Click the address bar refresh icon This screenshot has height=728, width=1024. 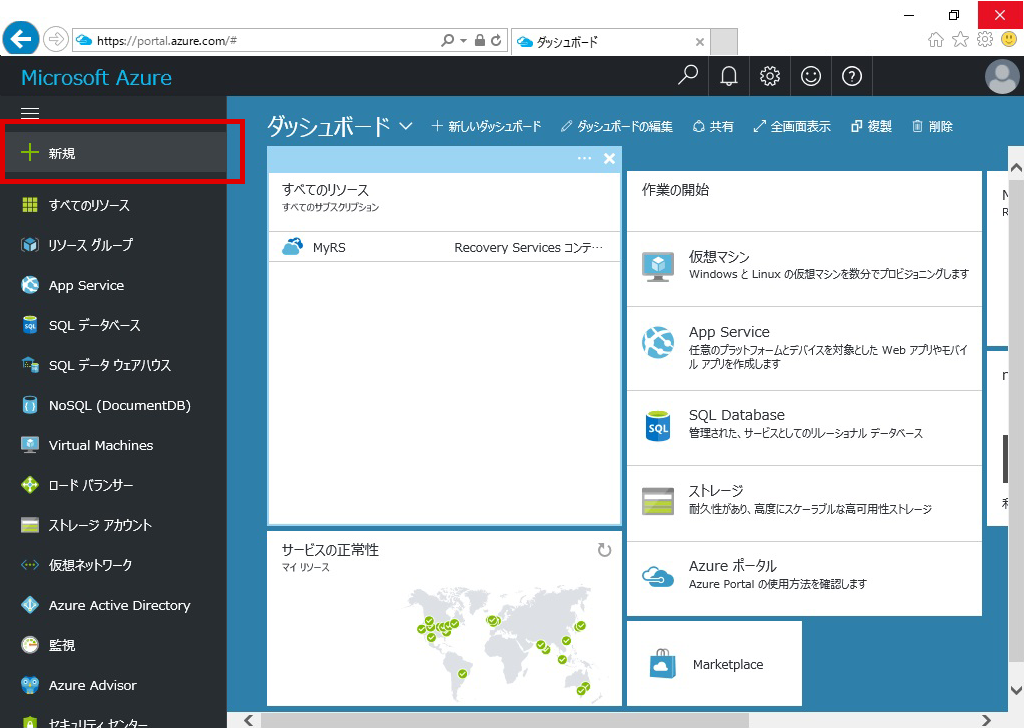pyautogui.click(x=496, y=40)
